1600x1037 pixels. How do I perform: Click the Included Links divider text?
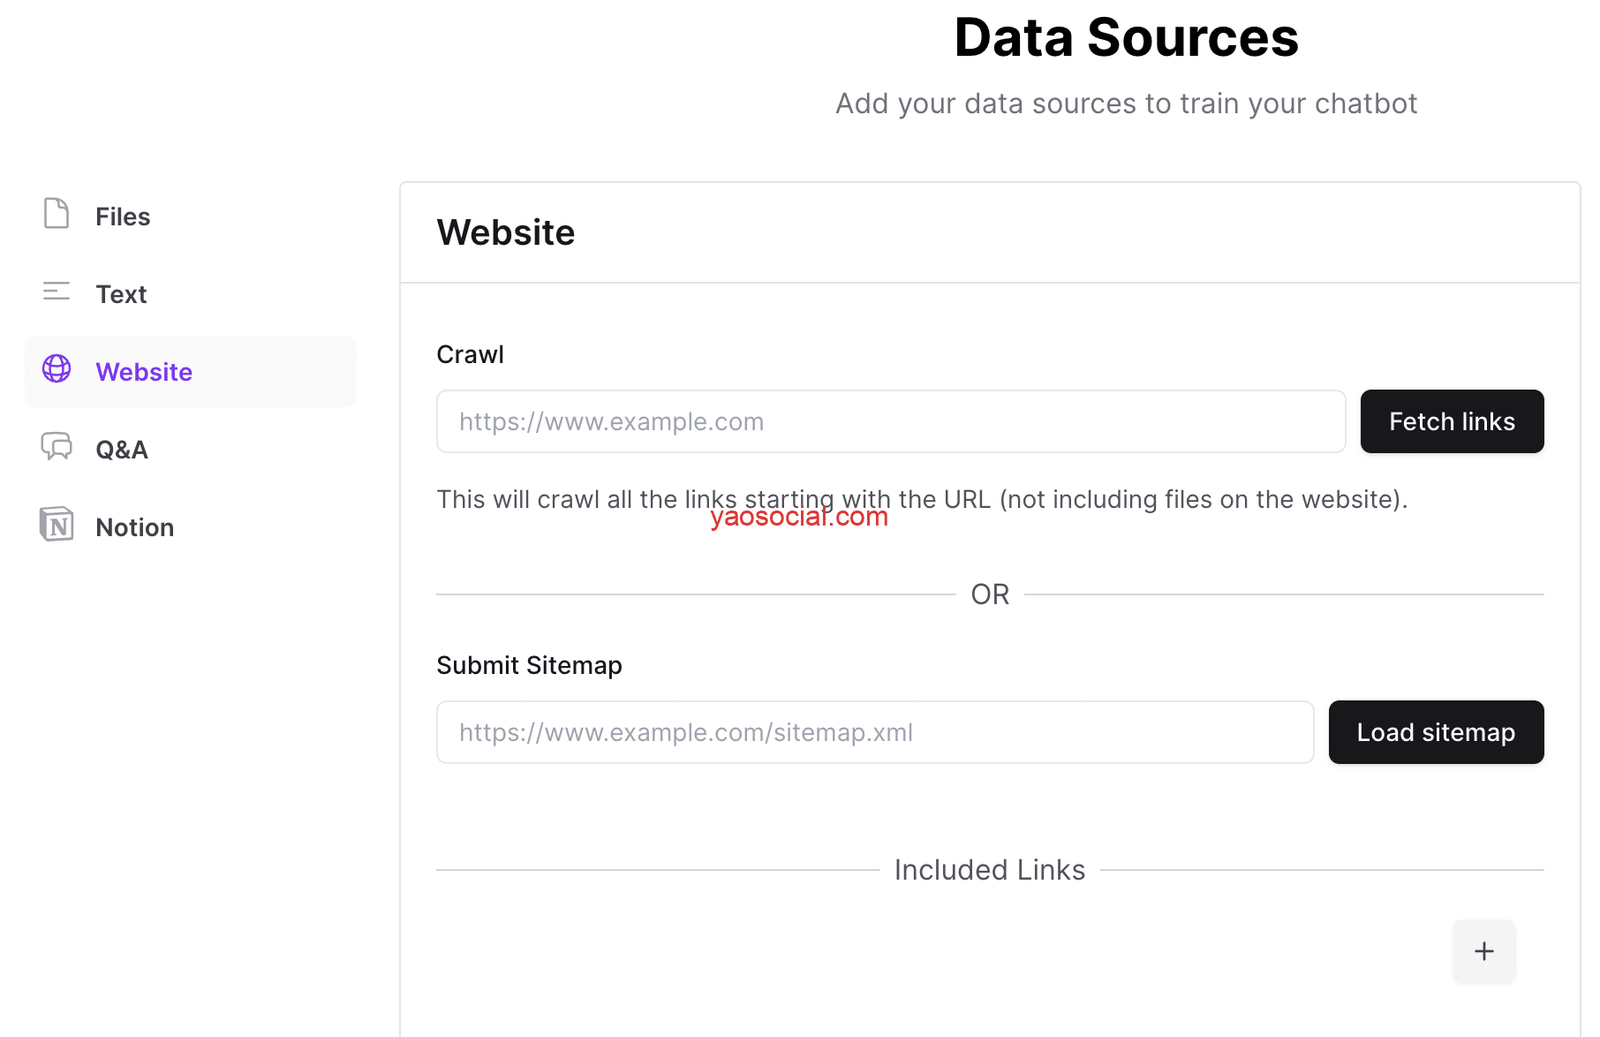pyautogui.click(x=989, y=870)
